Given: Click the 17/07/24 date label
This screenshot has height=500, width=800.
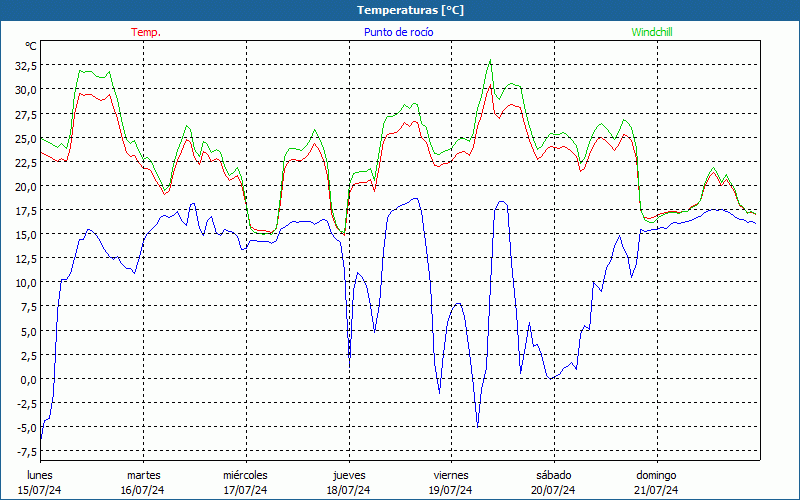Looking at the screenshot, I should click(x=246, y=490).
